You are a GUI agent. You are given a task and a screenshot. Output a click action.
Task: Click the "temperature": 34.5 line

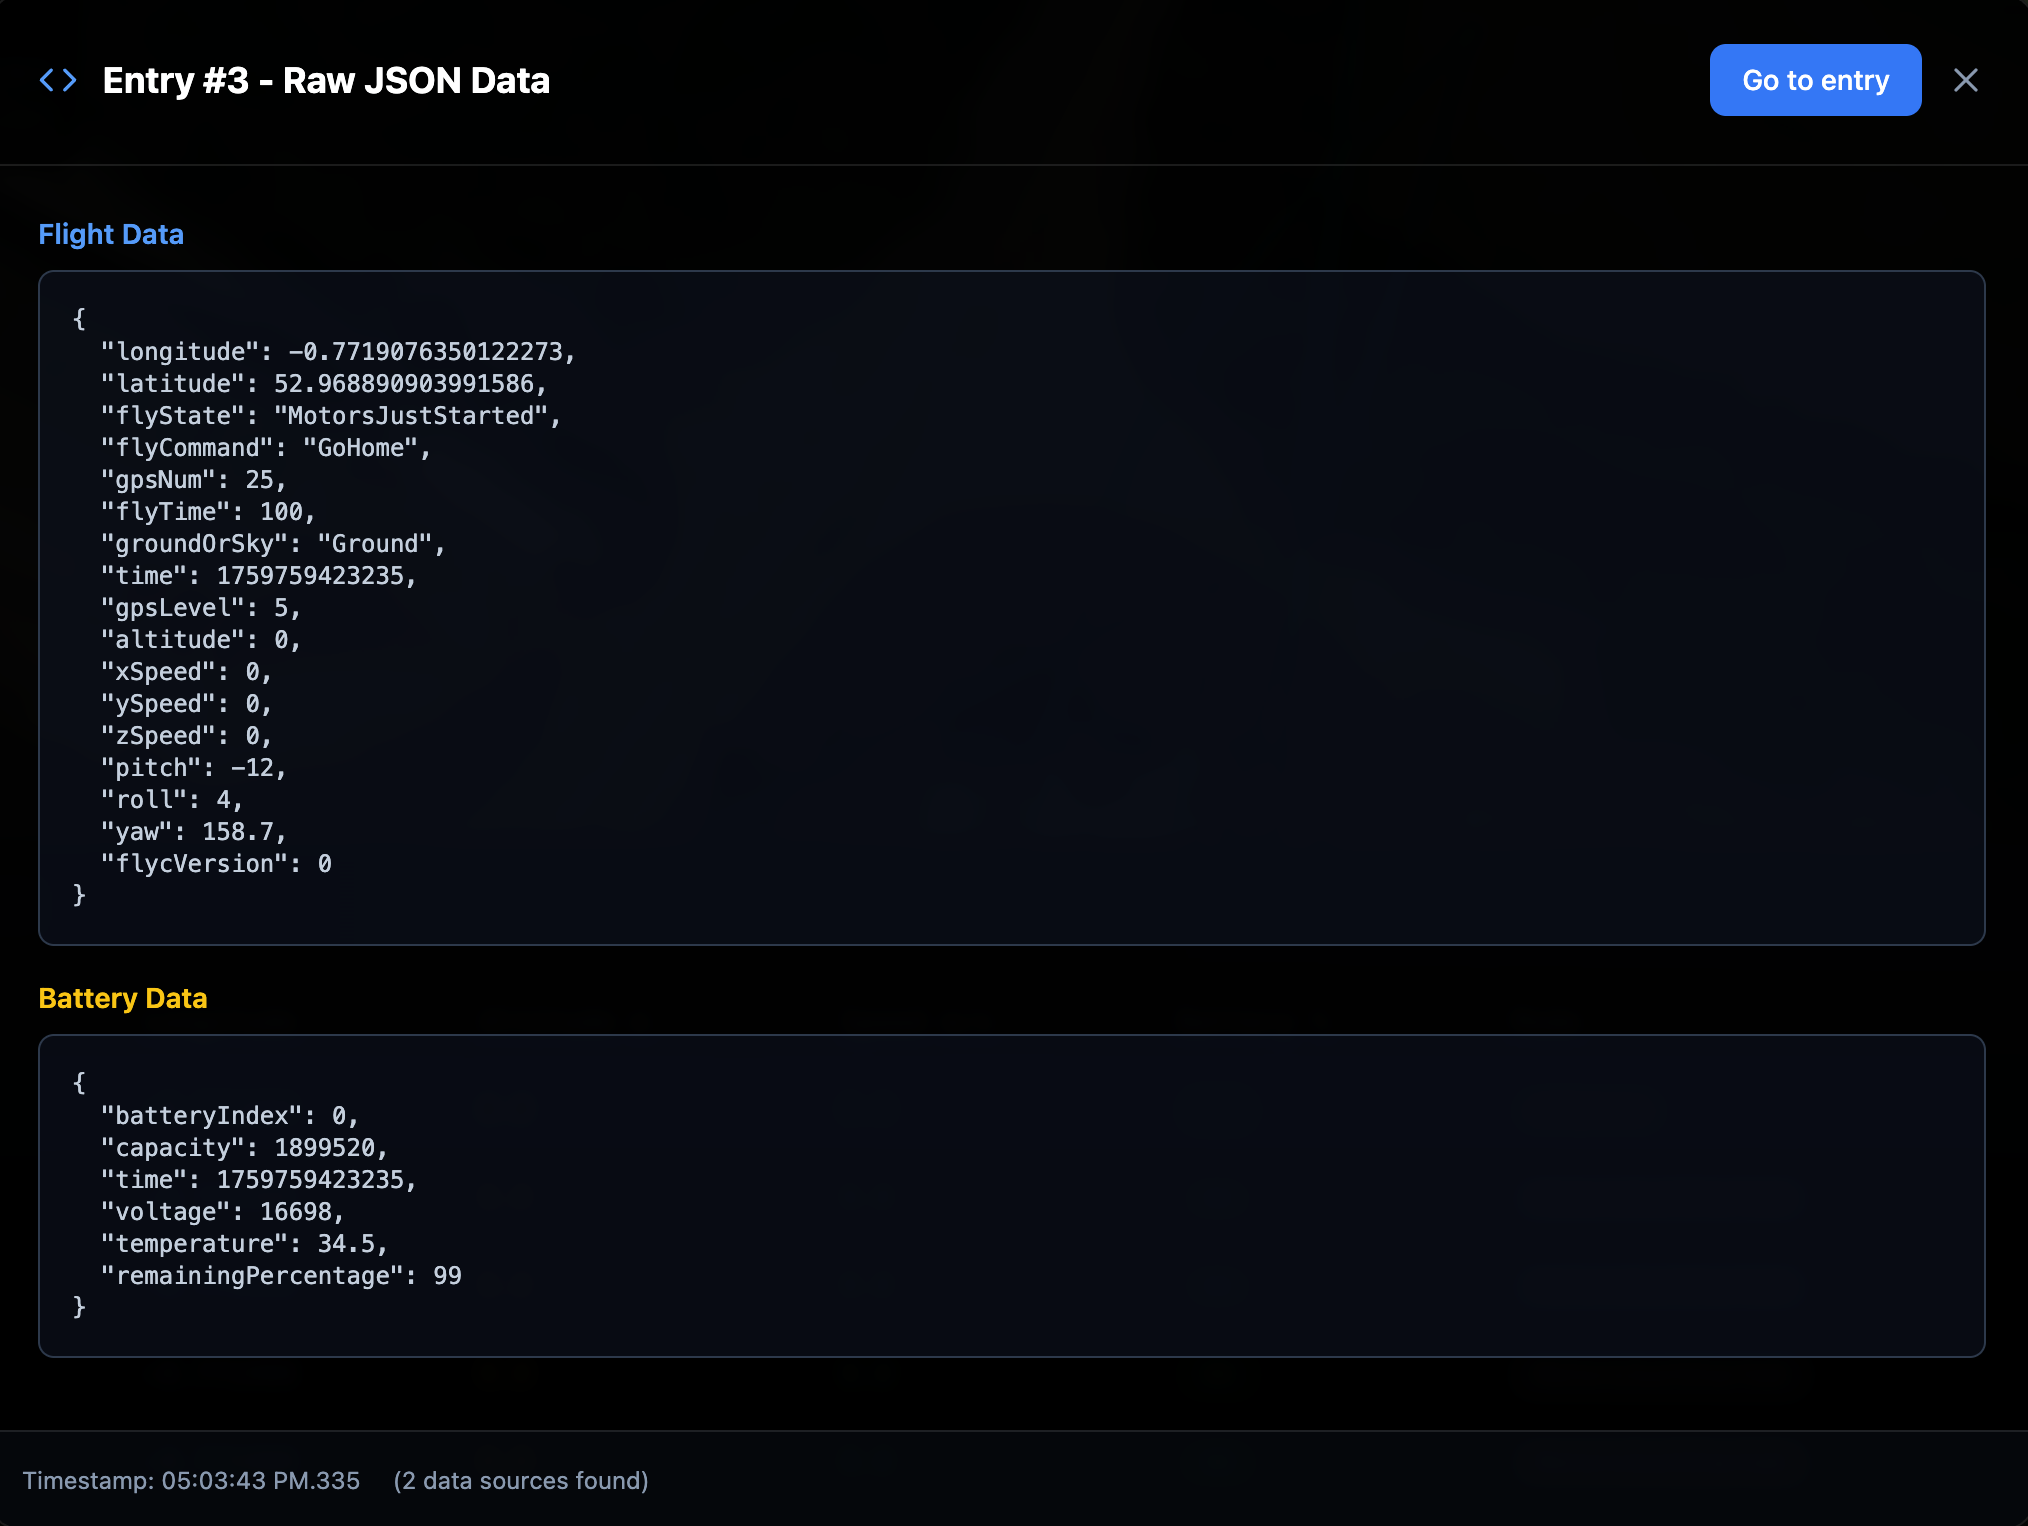[x=244, y=1244]
